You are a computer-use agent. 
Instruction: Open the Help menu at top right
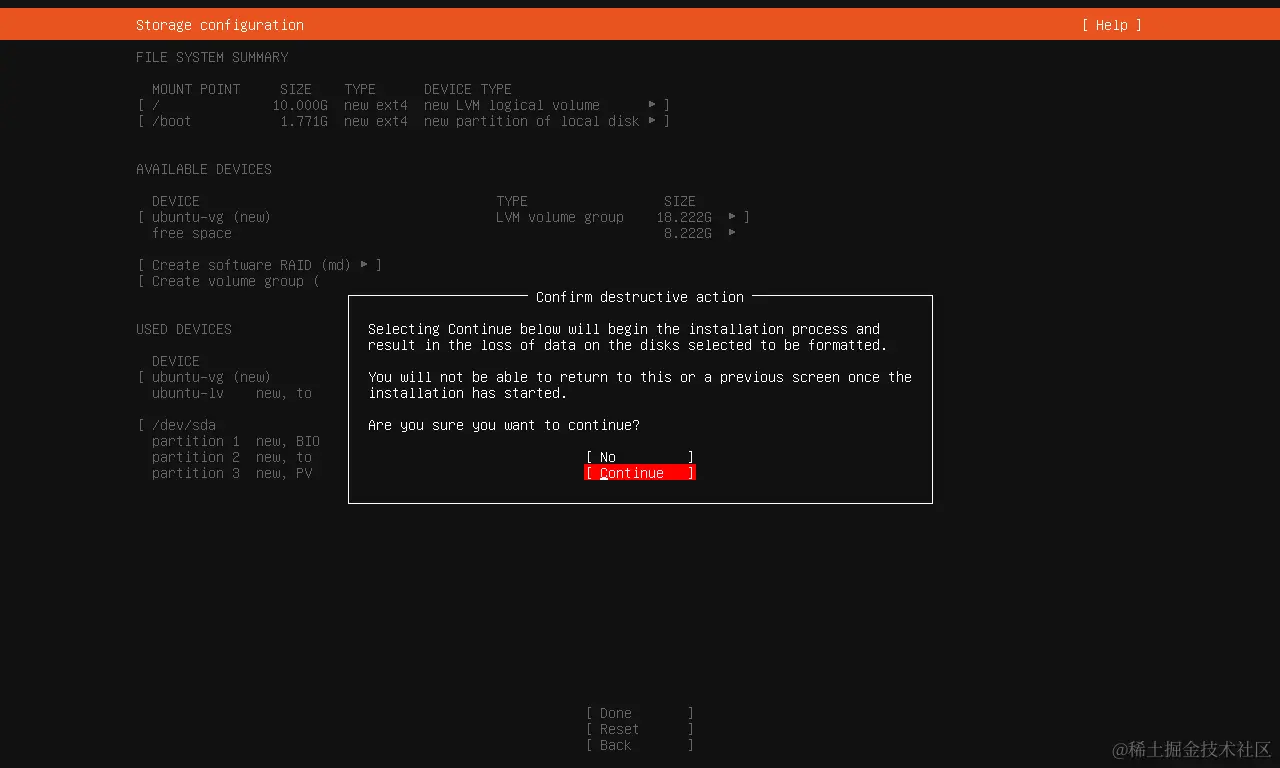pos(1110,24)
